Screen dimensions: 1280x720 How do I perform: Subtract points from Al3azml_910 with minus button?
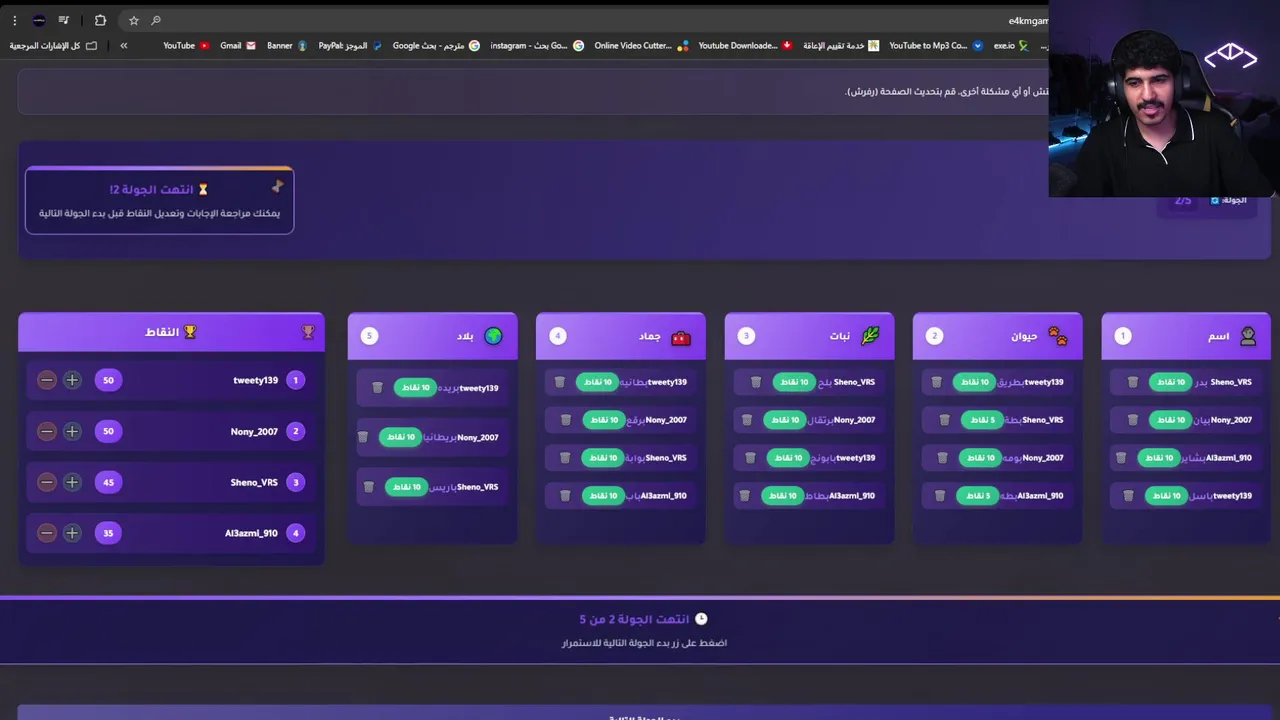click(47, 533)
